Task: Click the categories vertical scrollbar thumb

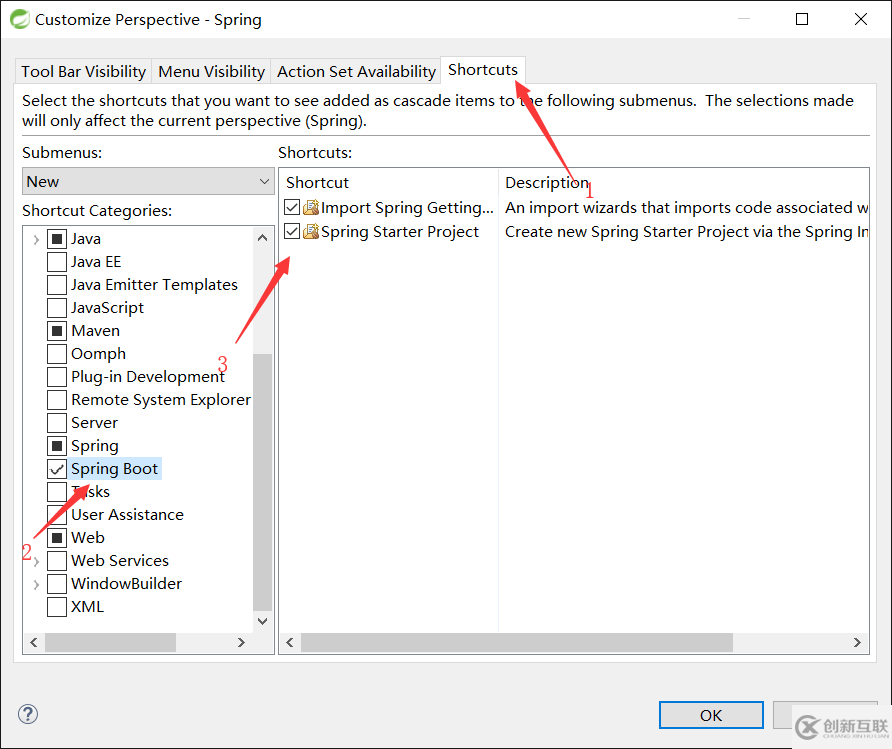Action: point(262,482)
